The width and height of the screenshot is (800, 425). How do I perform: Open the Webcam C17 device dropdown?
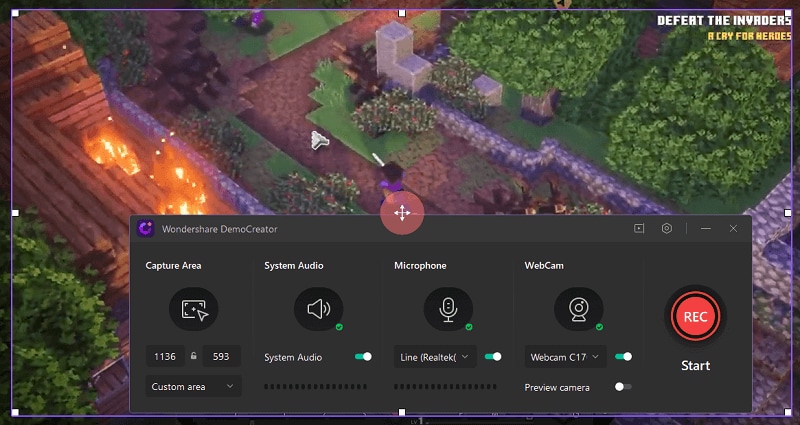pyautogui.click(x=565, y=357)
